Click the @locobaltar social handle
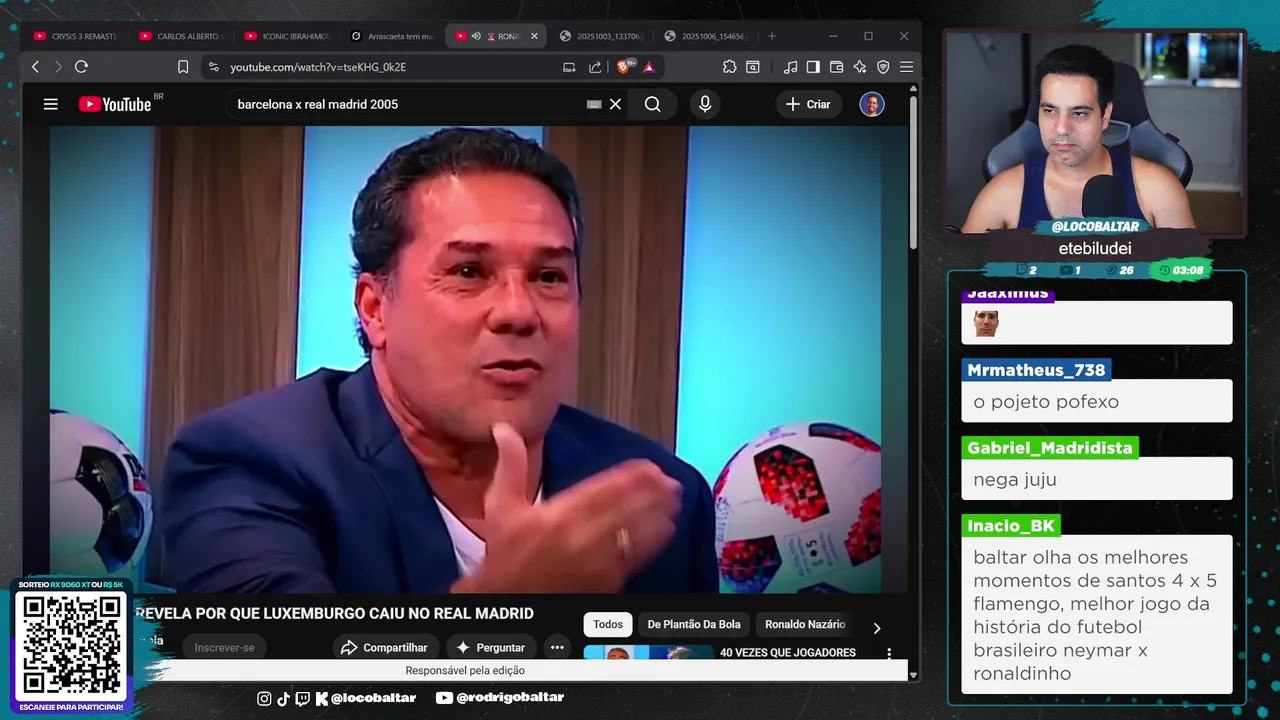The width and height of the screenshot is (1280, 720). tap(373, 698)
